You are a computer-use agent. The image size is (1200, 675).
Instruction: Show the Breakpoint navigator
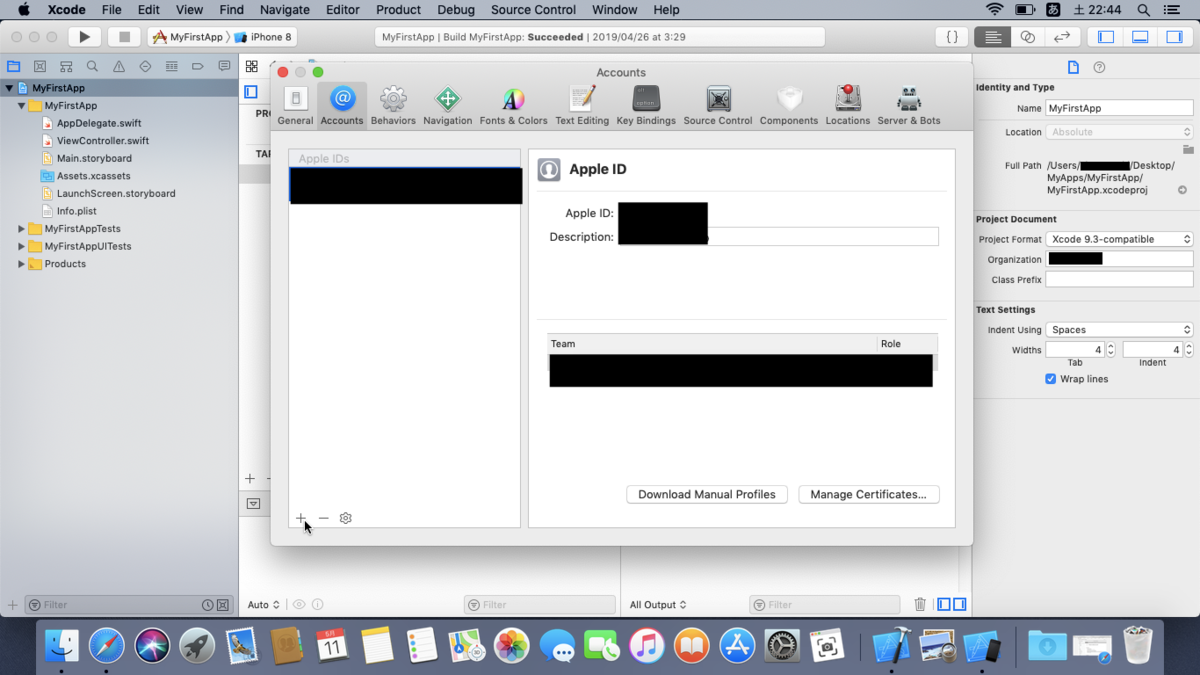[x=197, y=67]
